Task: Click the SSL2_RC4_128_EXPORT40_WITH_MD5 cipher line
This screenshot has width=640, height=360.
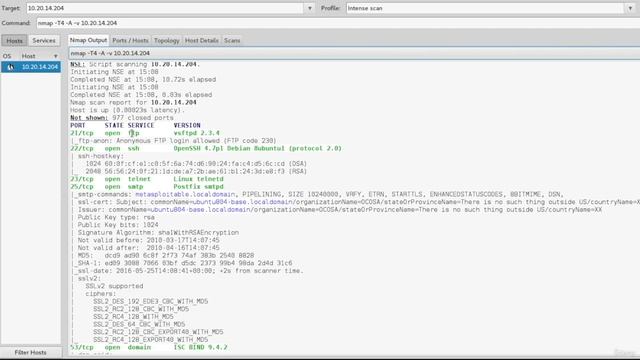Action: (151, 340)
